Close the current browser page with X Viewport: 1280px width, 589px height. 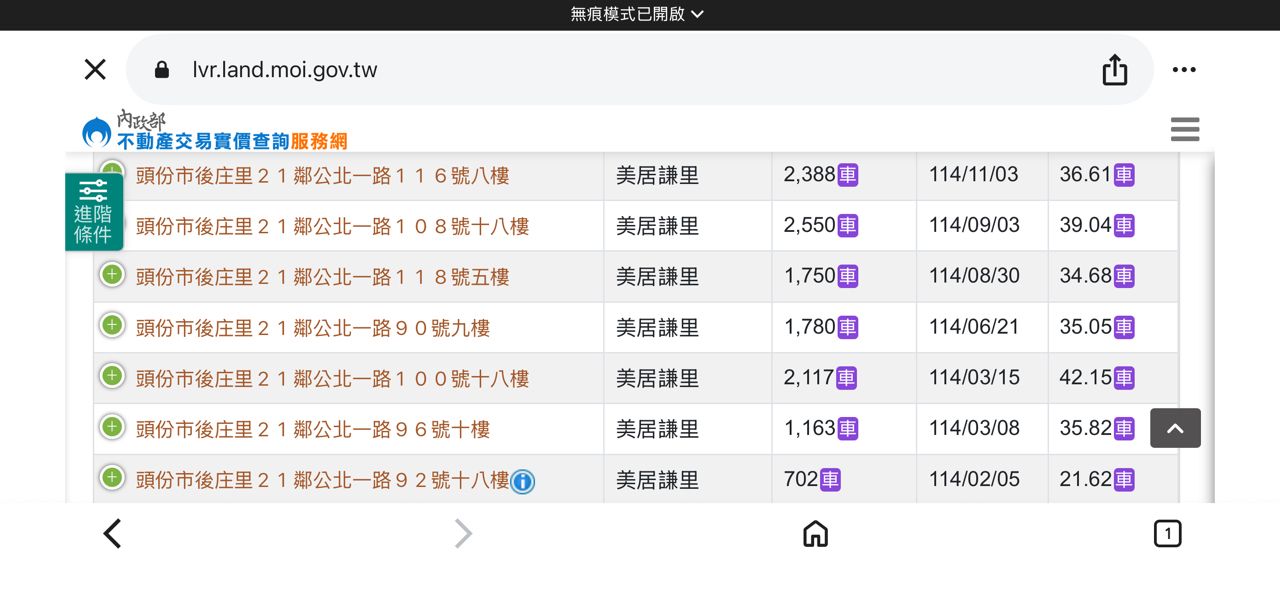coord(95,70)
